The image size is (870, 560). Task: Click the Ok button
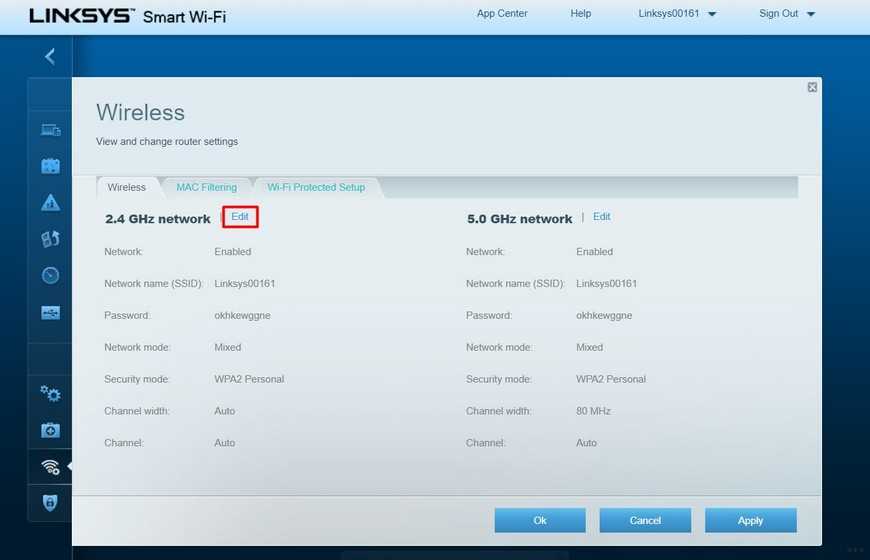(x=540, y=521)
